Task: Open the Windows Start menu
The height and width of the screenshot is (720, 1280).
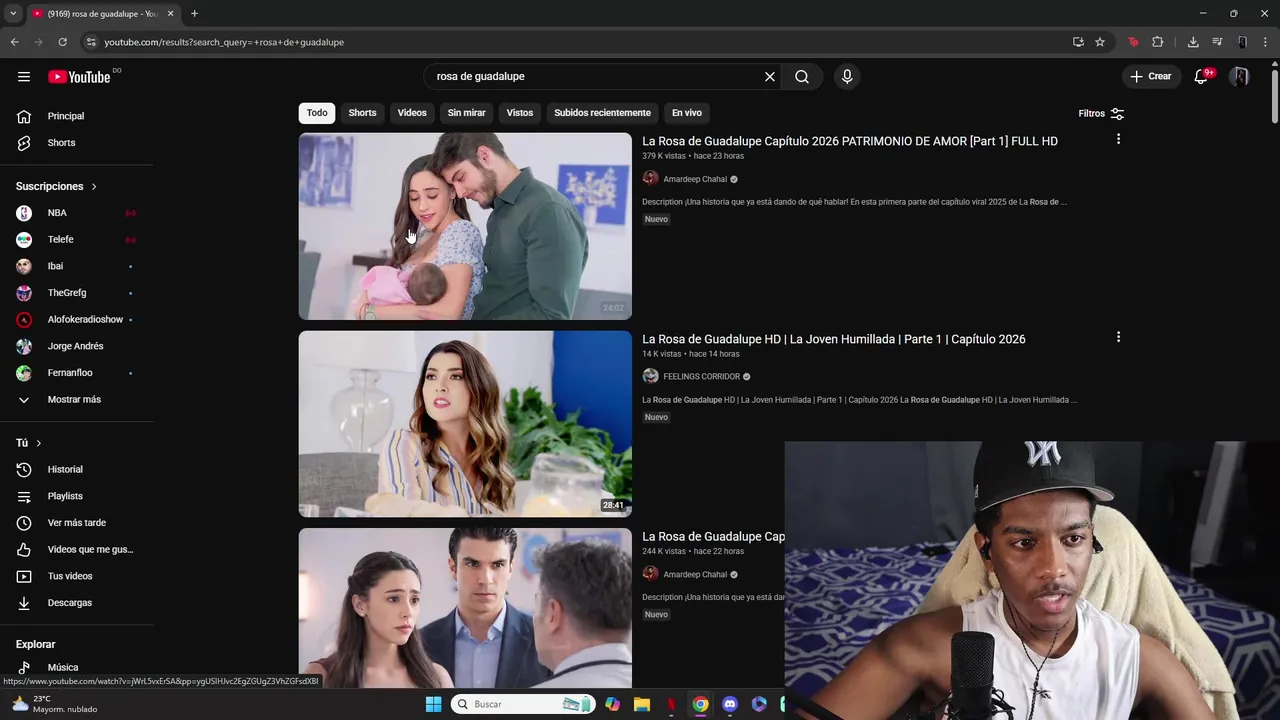Action: pyautogui.click(x=433, y=704)
